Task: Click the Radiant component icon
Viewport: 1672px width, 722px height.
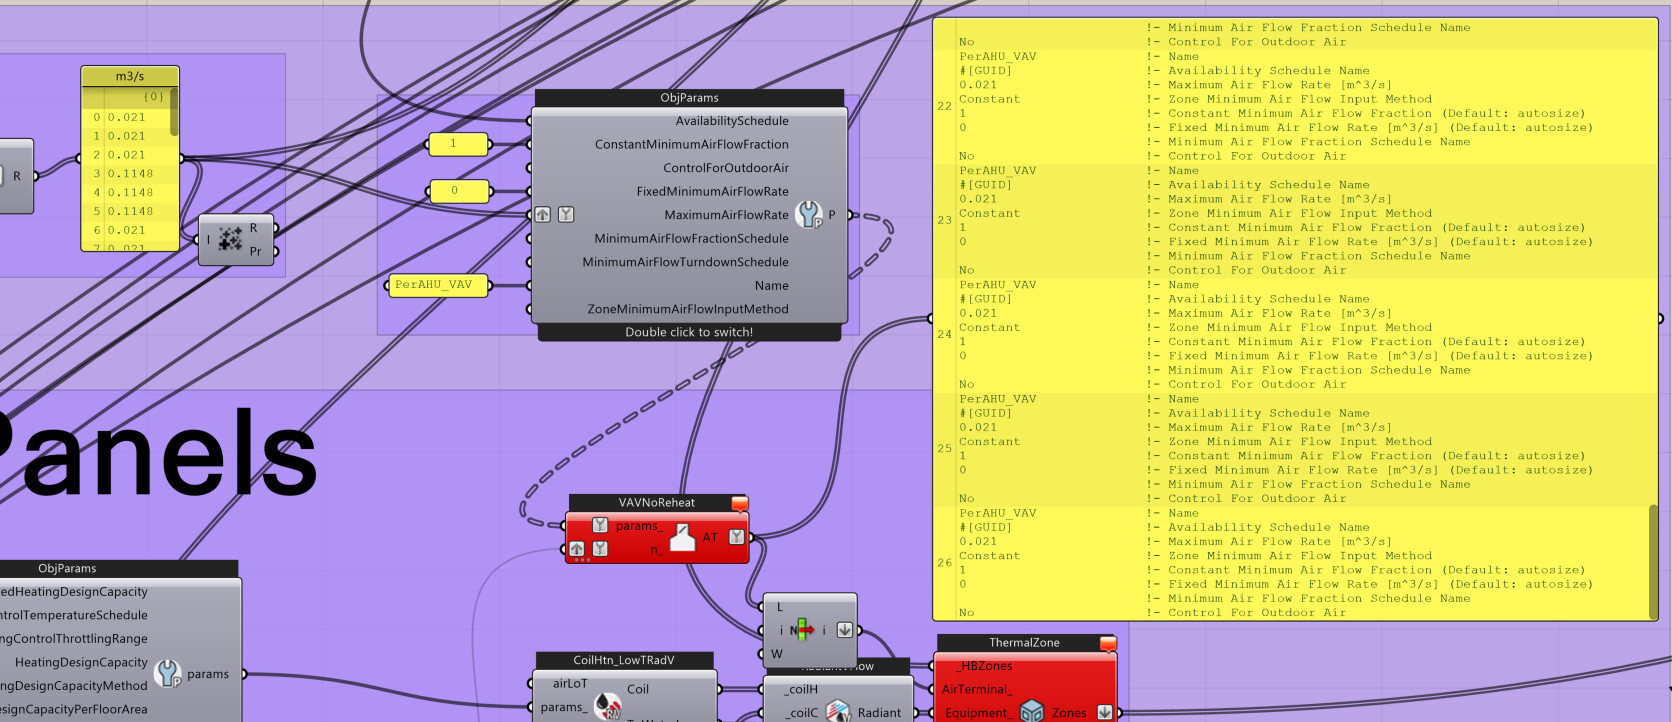Action: 838,711
